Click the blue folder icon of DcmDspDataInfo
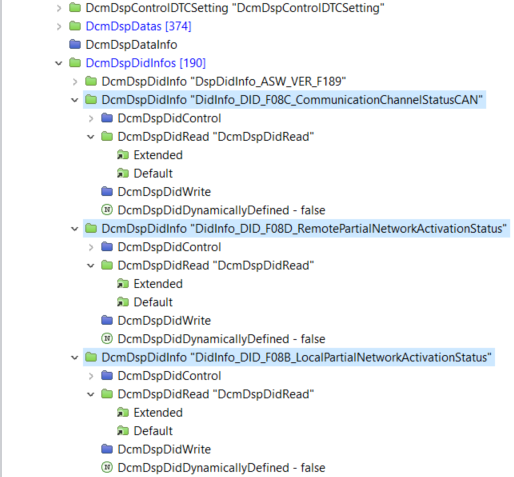The image size is (514, 477). pyautogui.click(x=75, y=44)
